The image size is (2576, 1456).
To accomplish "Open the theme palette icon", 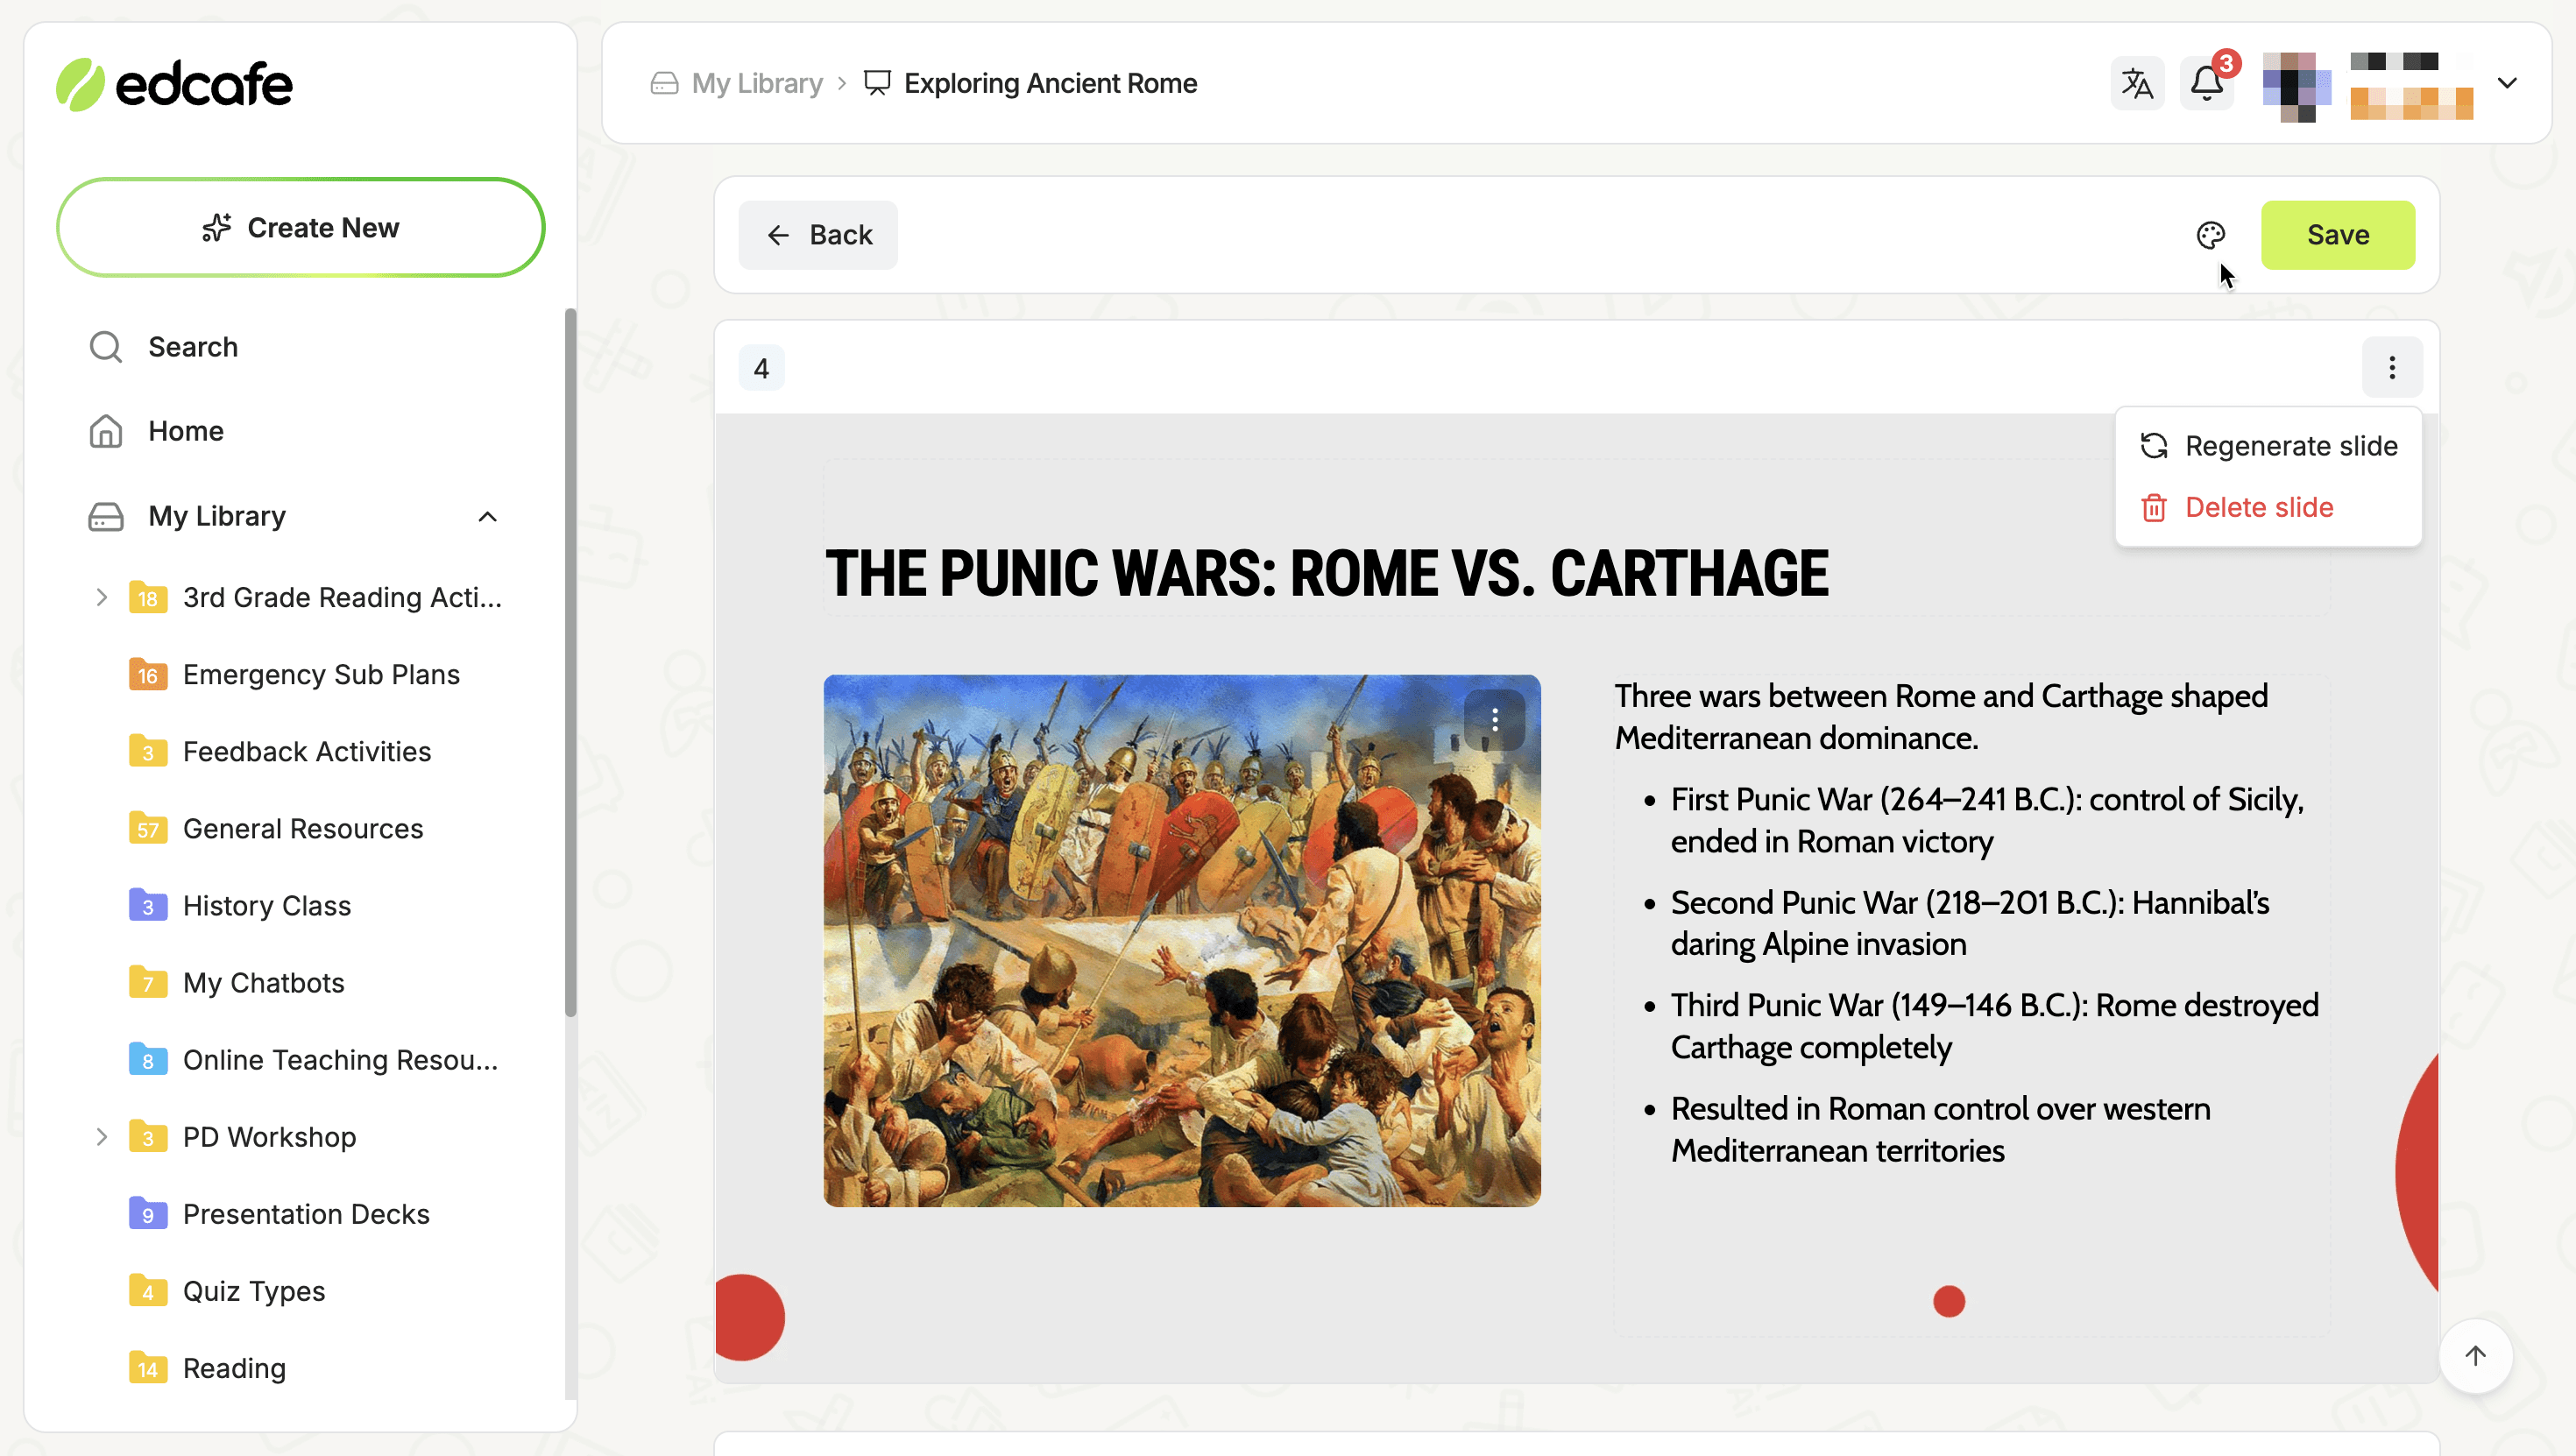I will click(x=2210, y=235).
